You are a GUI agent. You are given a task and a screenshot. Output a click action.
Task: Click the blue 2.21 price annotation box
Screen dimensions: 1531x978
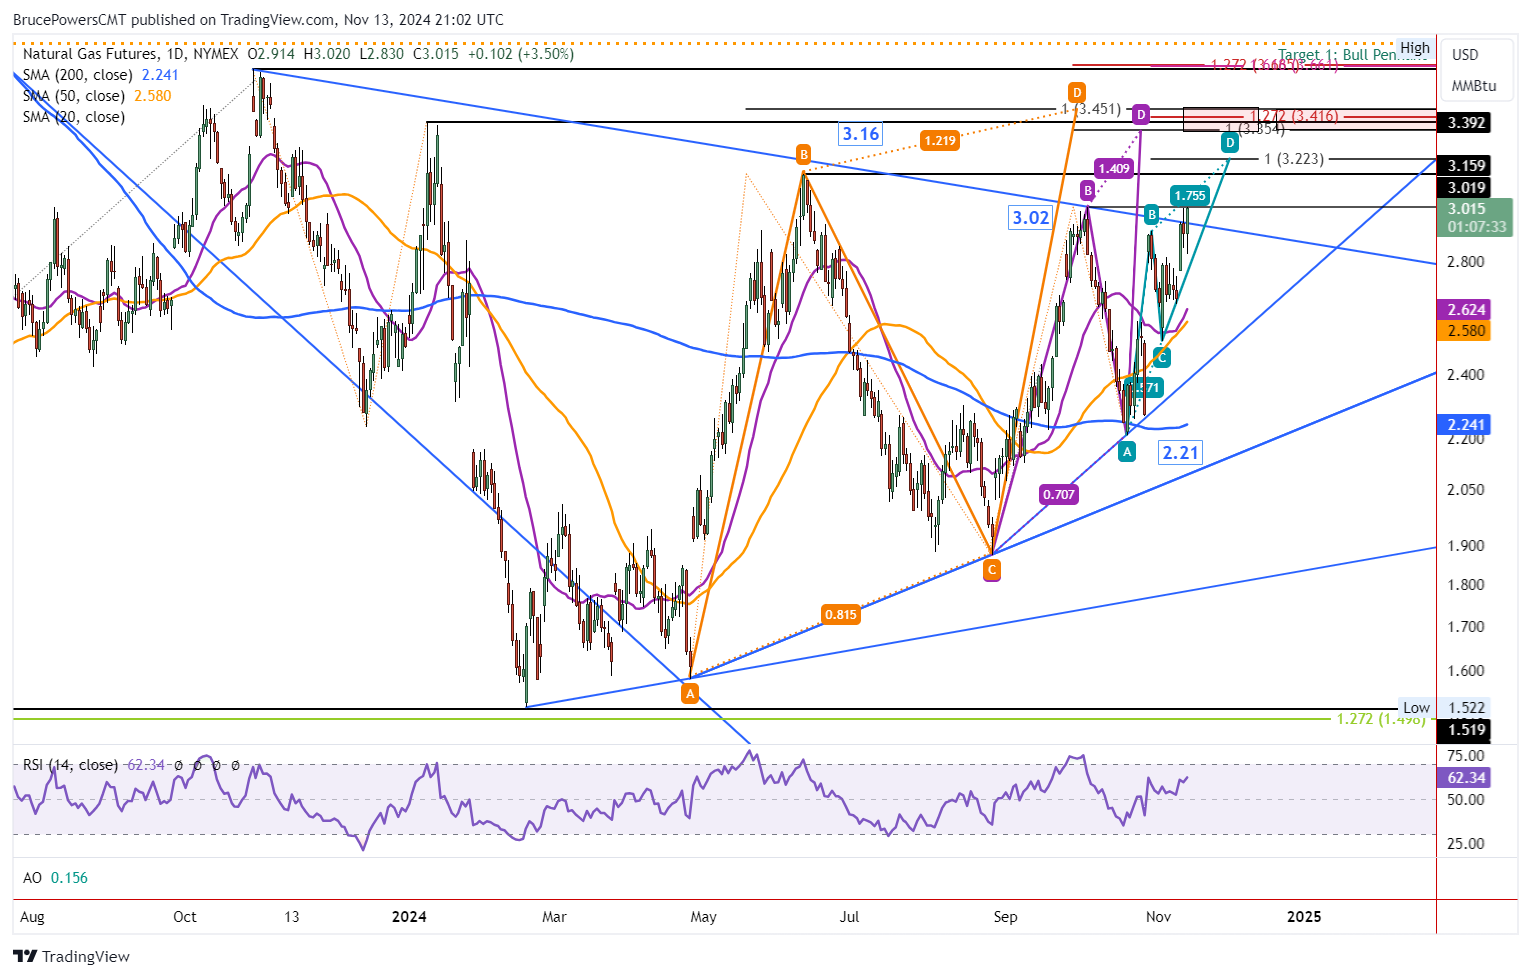click(1180, 452)
